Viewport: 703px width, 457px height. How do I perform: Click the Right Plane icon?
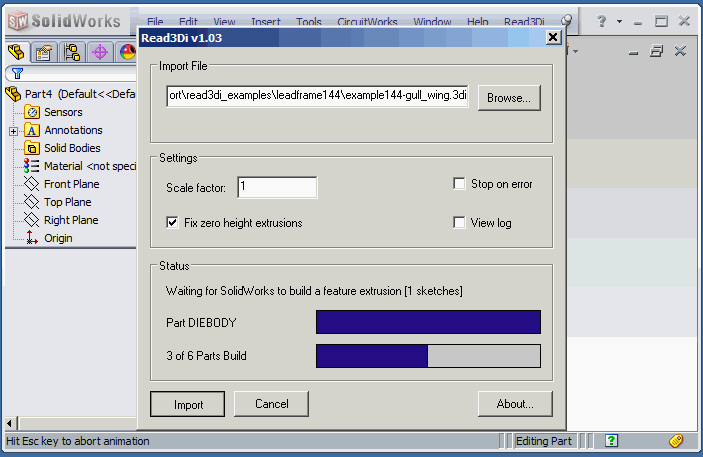(x=31, y=220)
